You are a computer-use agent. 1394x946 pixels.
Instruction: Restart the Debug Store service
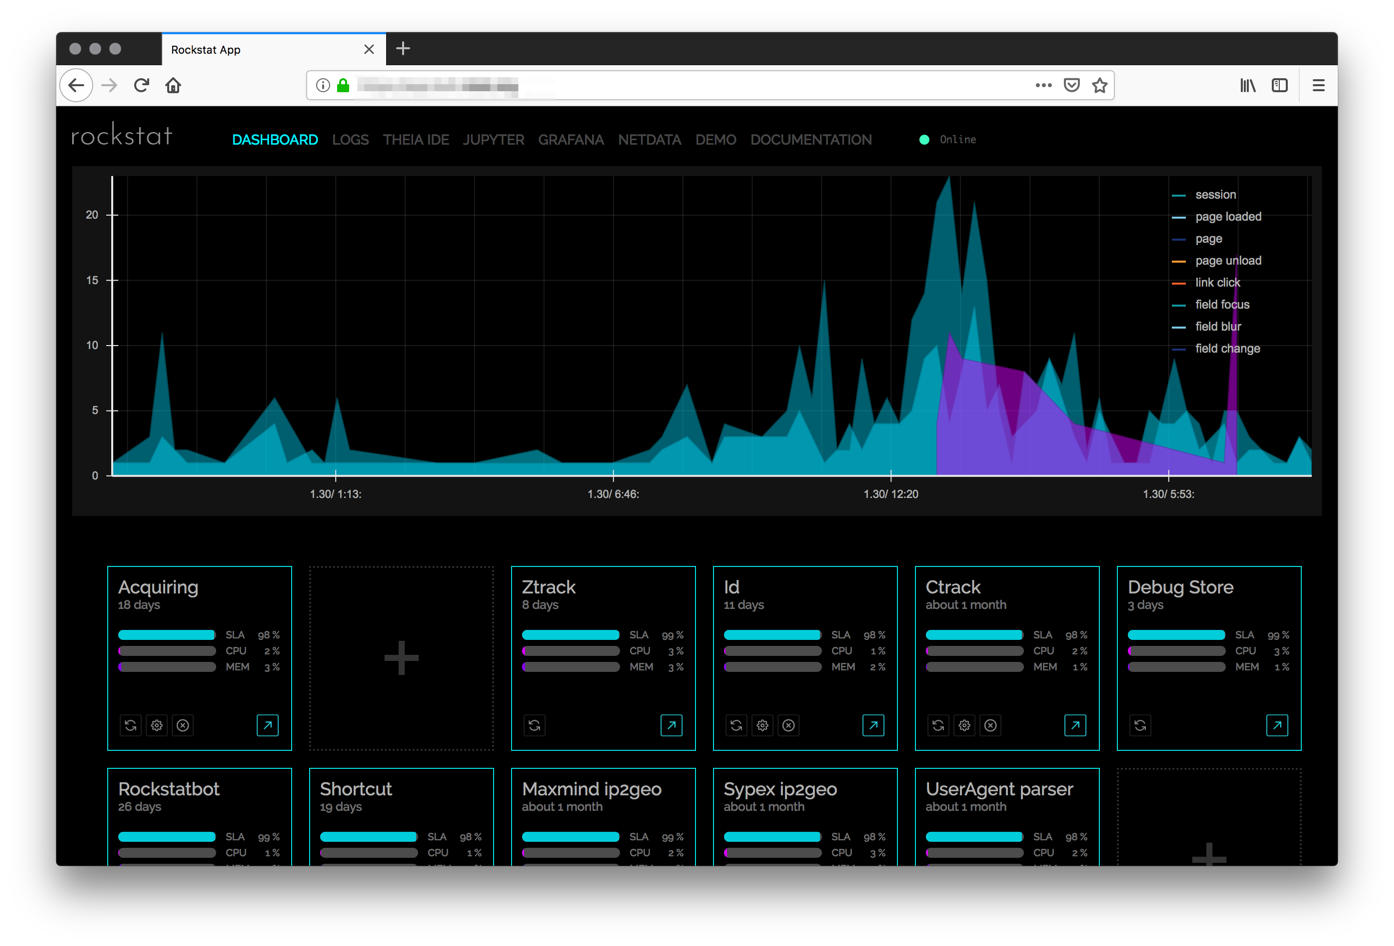pyautogui.click(x=1141, y=725)
